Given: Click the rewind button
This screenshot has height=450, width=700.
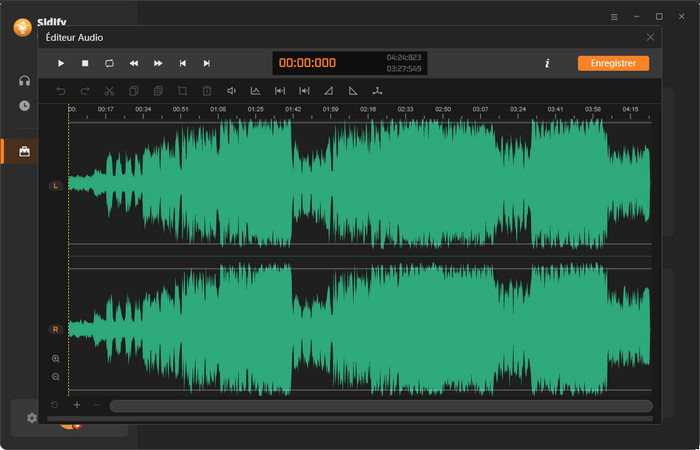Looking at the screenshot, I should (134, 63).
